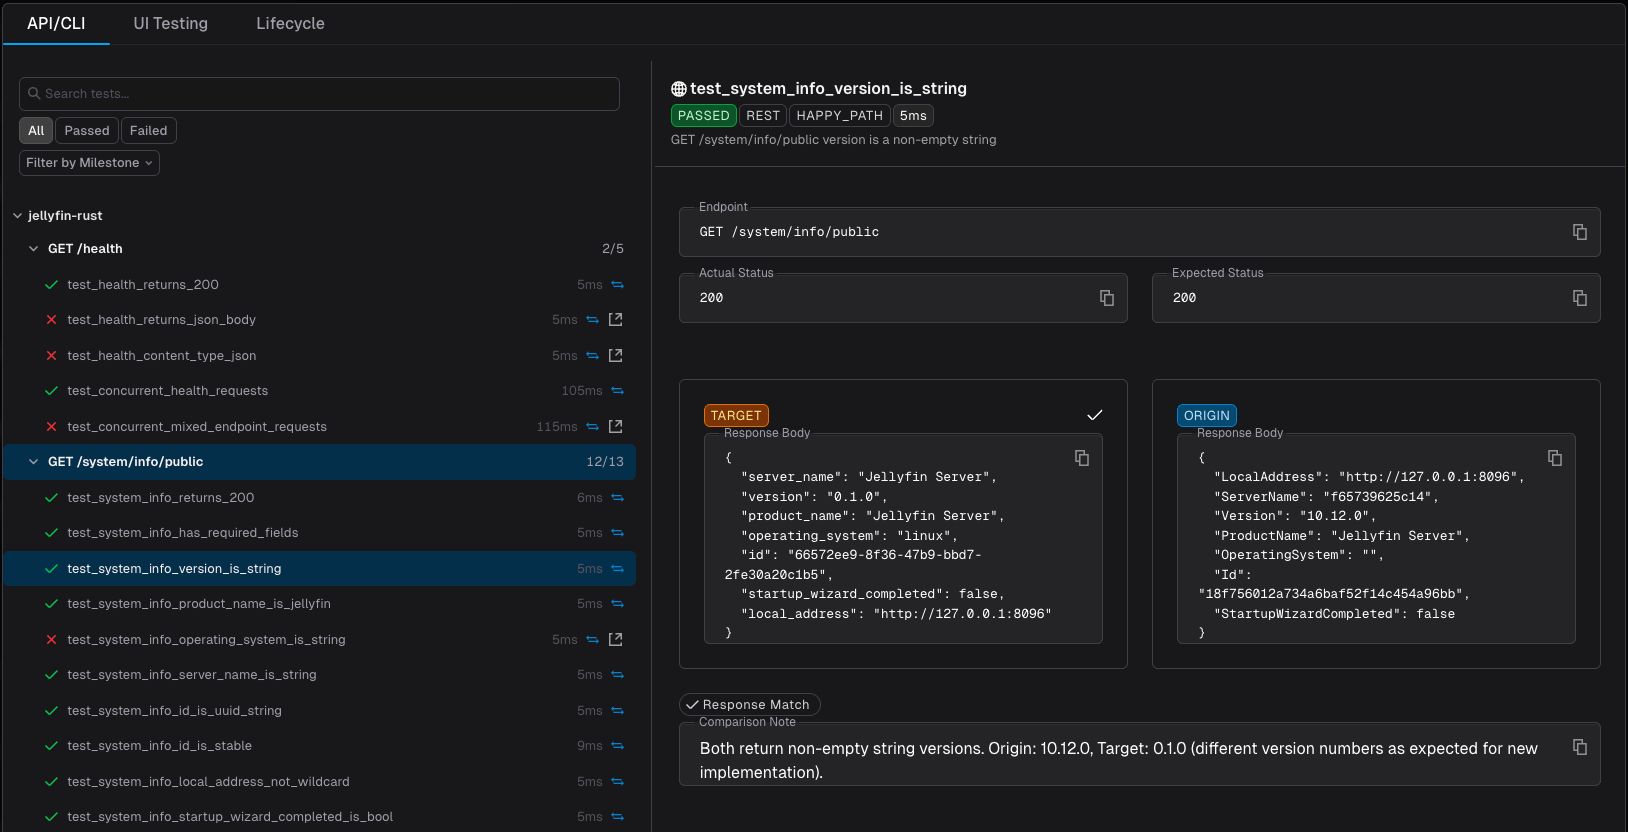Screen dimensions: 1628x832
Task: Open external link for test_health_returns_json_body
Action: pyautogui.click(x=616, y=320)
